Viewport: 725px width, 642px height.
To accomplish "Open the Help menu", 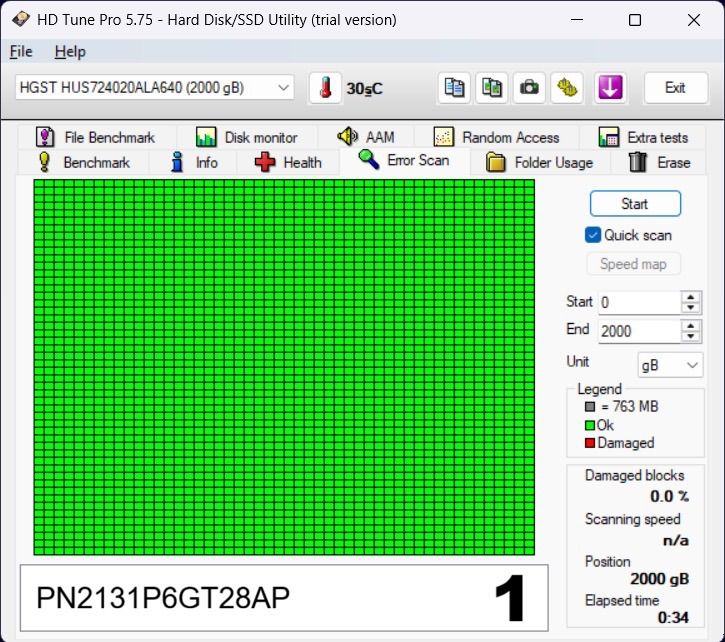I will tap(70, 51).
